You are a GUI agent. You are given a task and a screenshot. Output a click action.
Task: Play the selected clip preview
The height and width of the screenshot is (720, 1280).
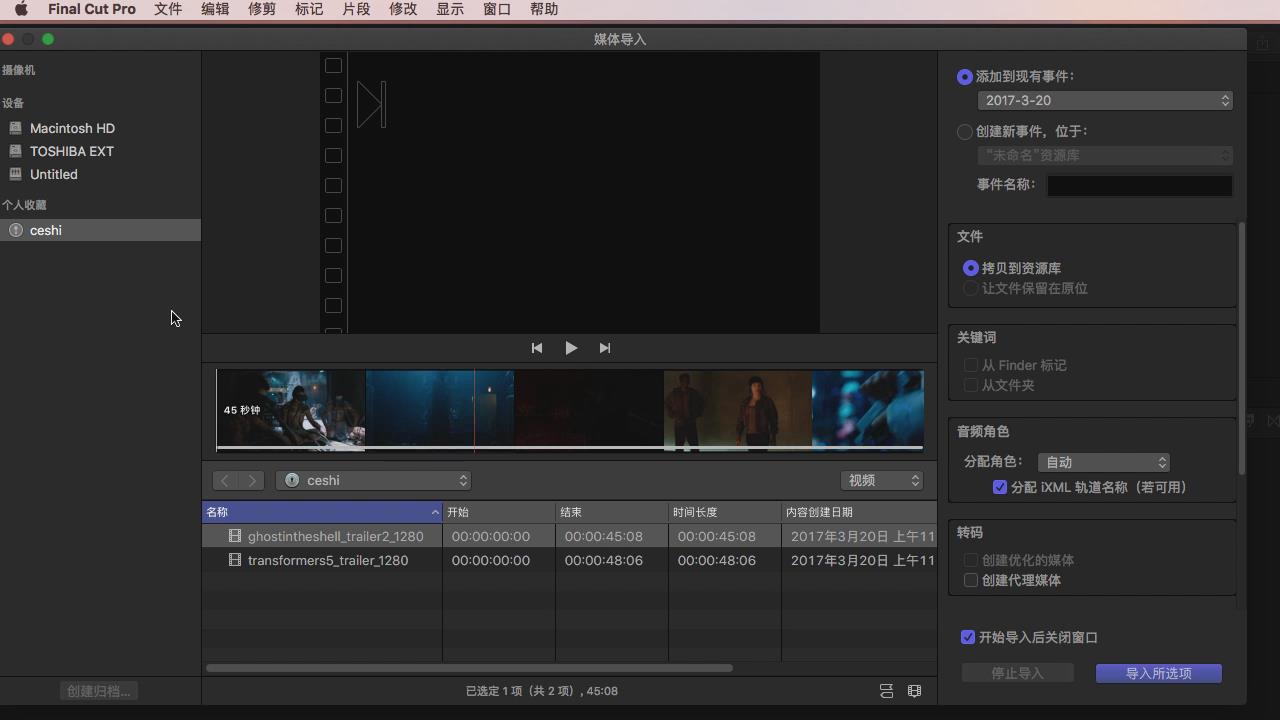point(571,348)
